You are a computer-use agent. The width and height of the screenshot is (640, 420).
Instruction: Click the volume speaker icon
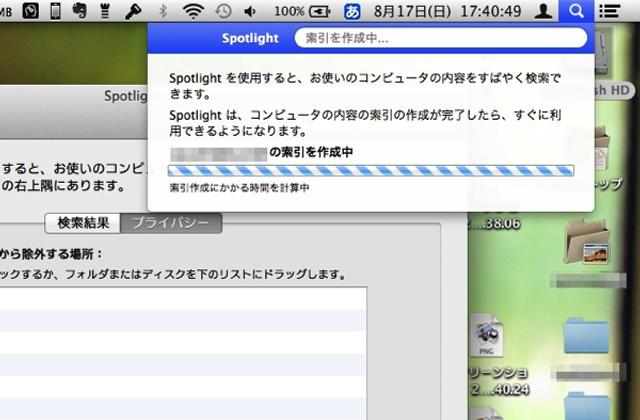tap(249, 12)
